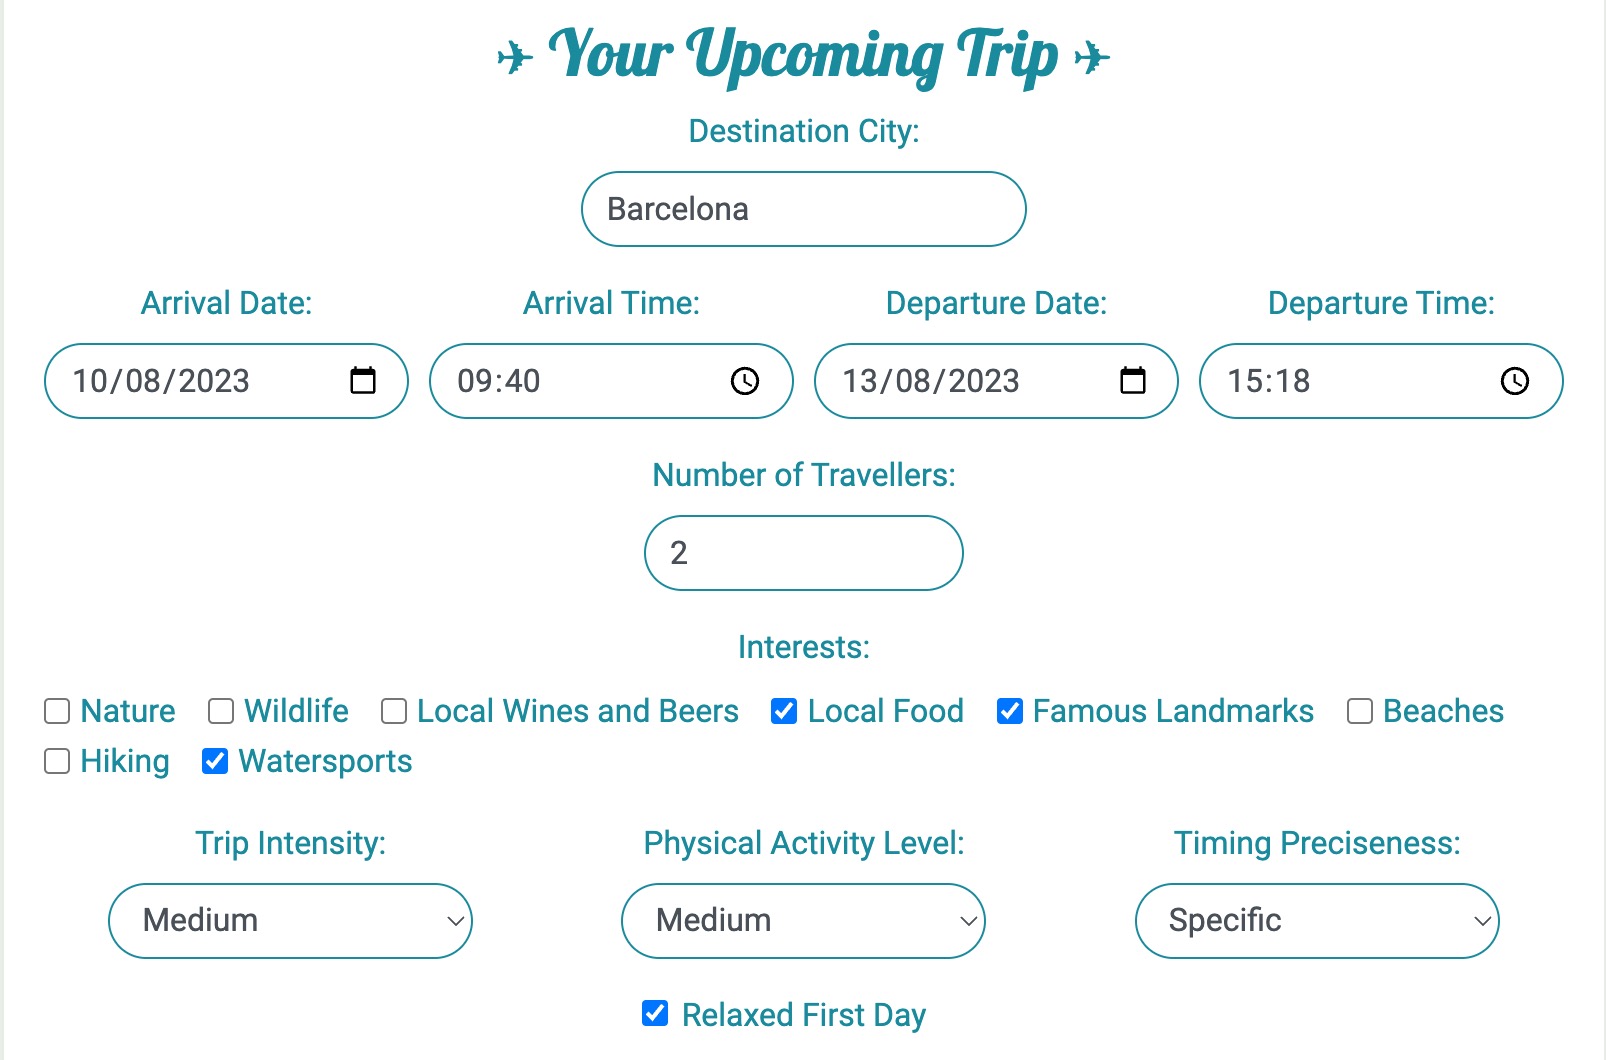This screenshot has height=1060, width=1606.
Task: Uncheck the Watersports interest
Action: point(215,761)
